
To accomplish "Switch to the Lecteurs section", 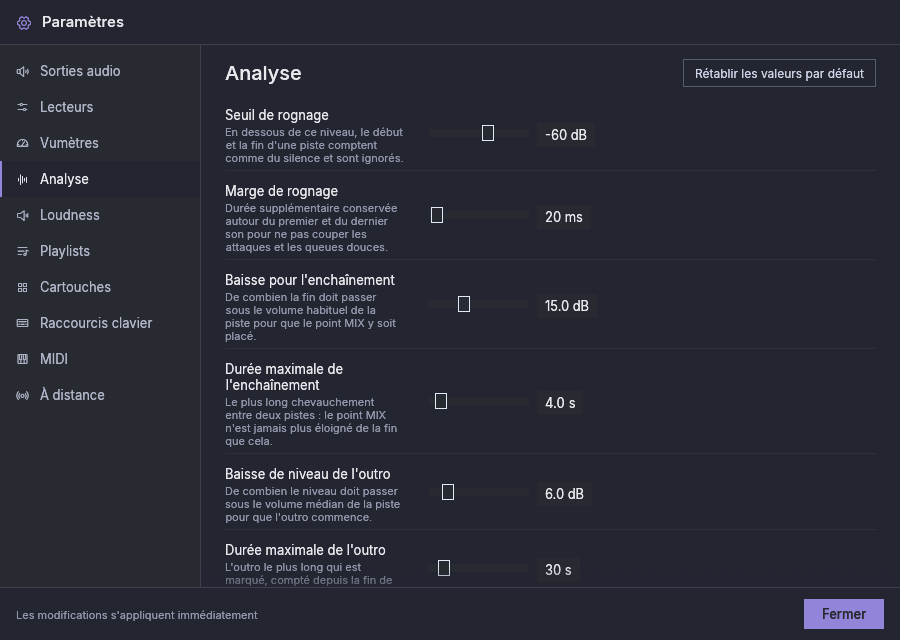I will [x=100, y=107].
